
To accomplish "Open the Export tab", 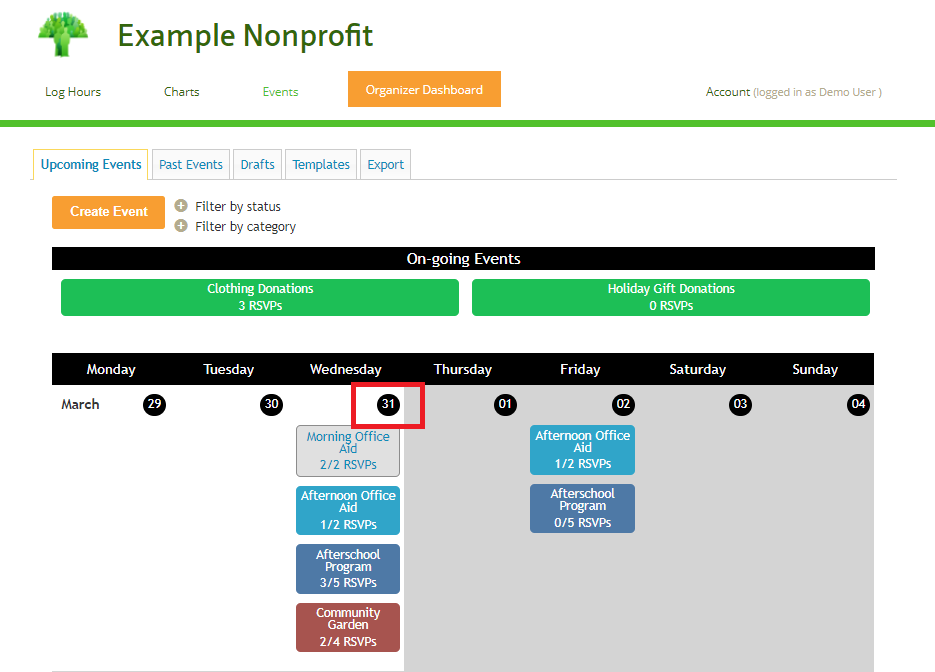I will click(385, 165).
